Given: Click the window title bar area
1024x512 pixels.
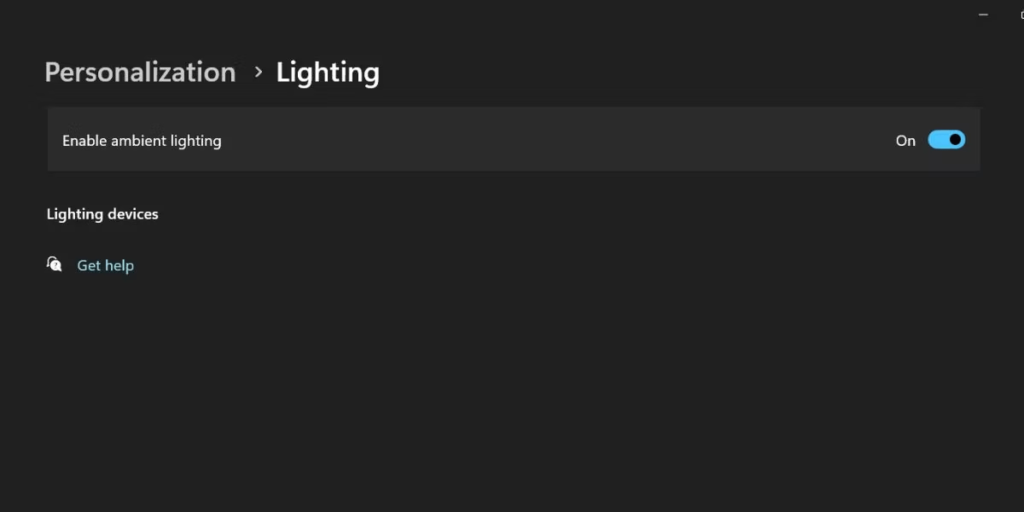Looking at the screenshot, I should click(x=500, y=14).
